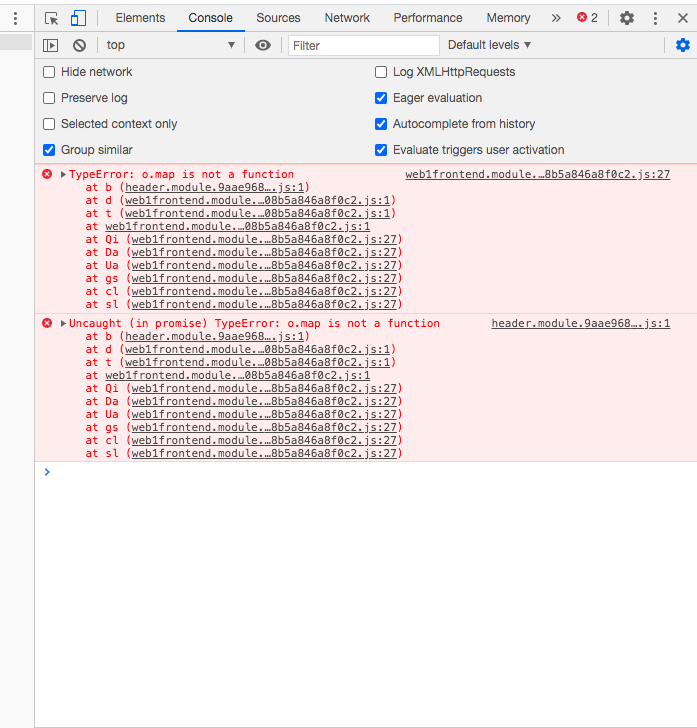Open blue console settings gear icon
This screenshot has width=697, height=728.
click(683, 45)
